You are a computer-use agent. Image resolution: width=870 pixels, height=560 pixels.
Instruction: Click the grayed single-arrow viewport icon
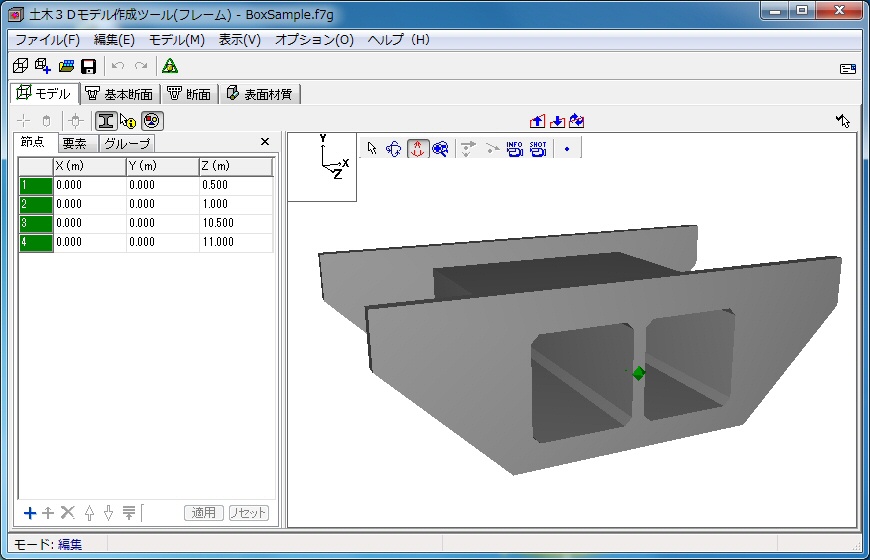[492, 149]
